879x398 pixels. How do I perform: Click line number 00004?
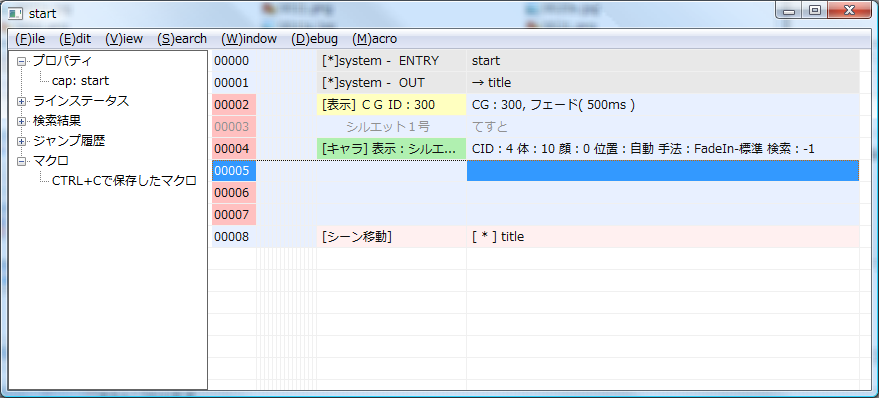234,149
